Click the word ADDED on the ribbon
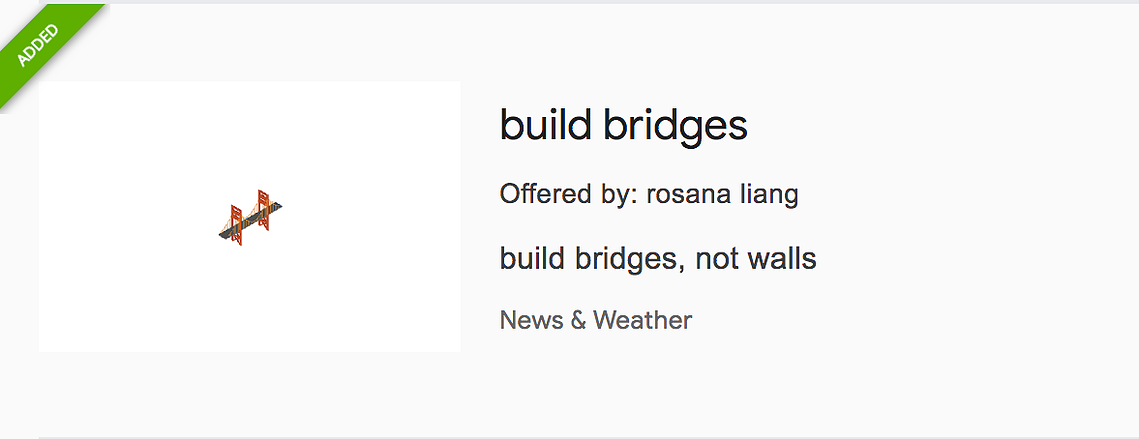This screenshot has width=1139, height=439. tap(37, 45)
